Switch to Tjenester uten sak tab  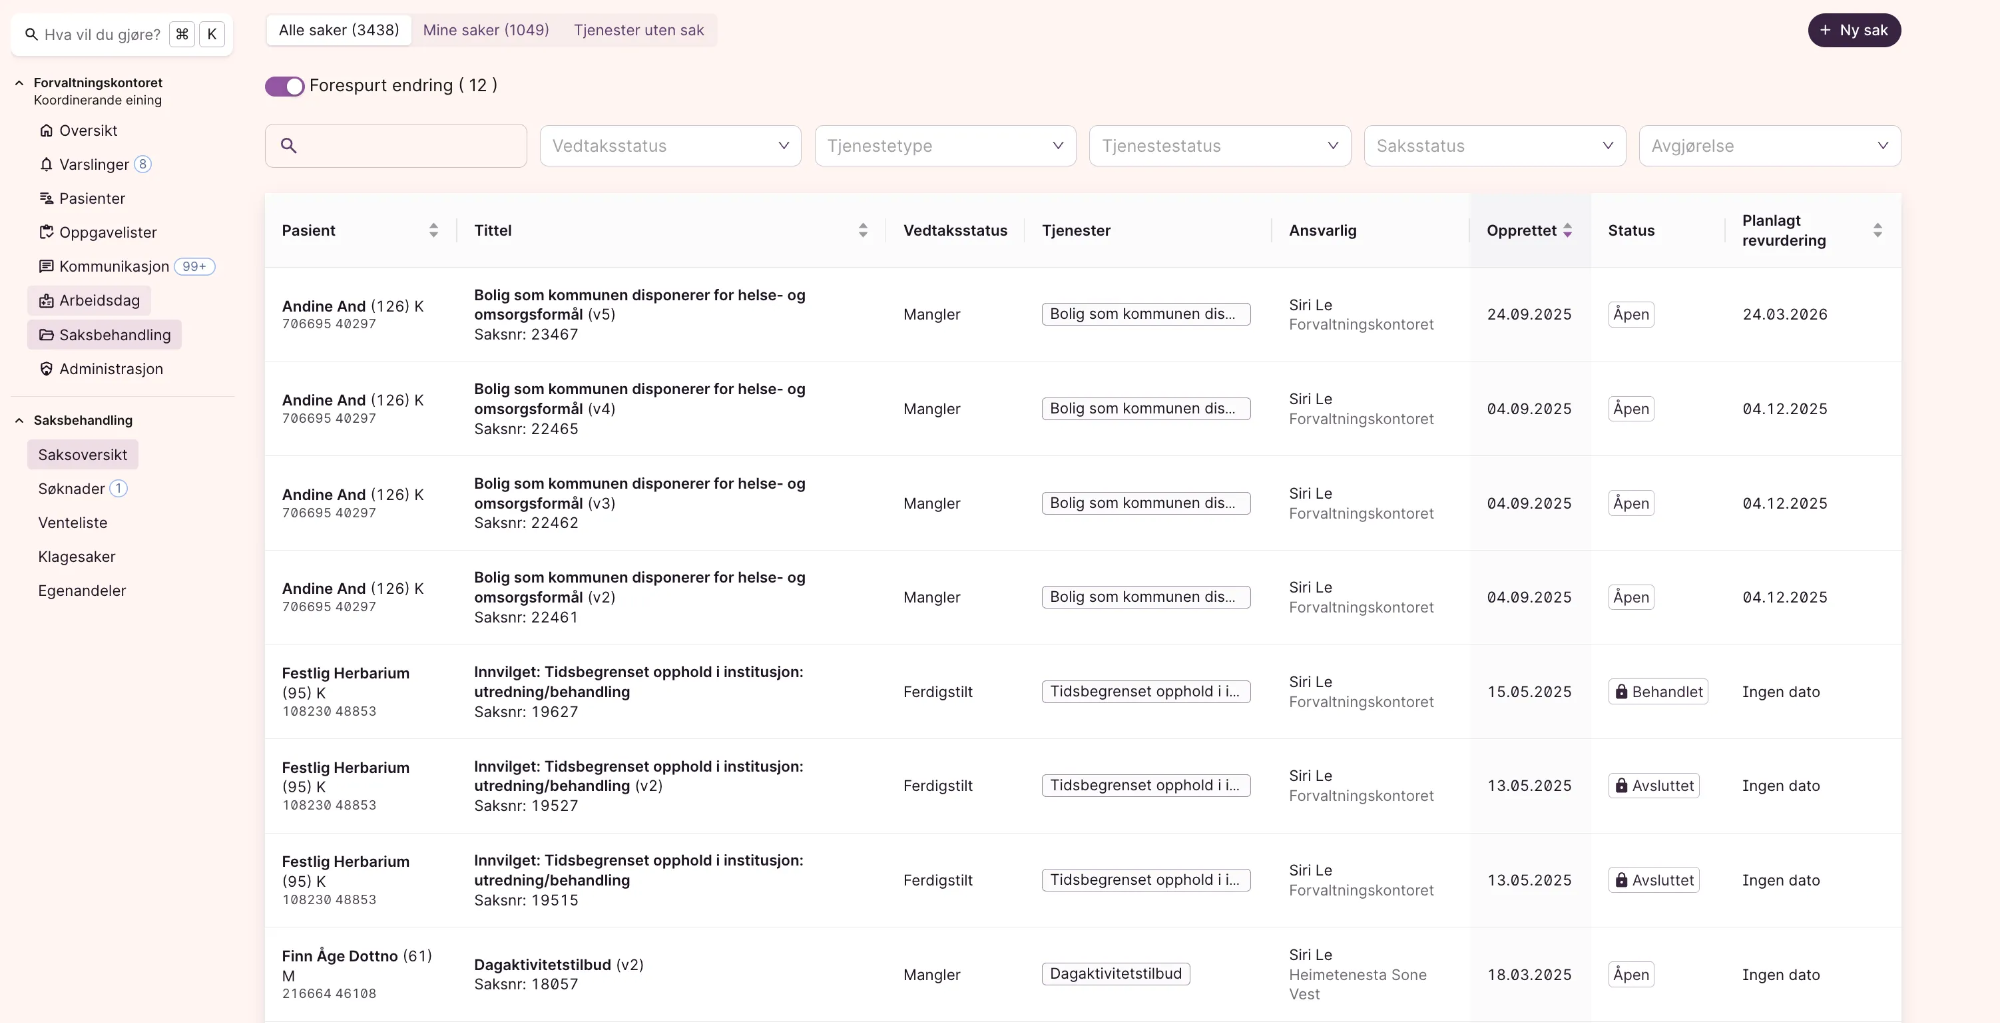tap(638, 30)
